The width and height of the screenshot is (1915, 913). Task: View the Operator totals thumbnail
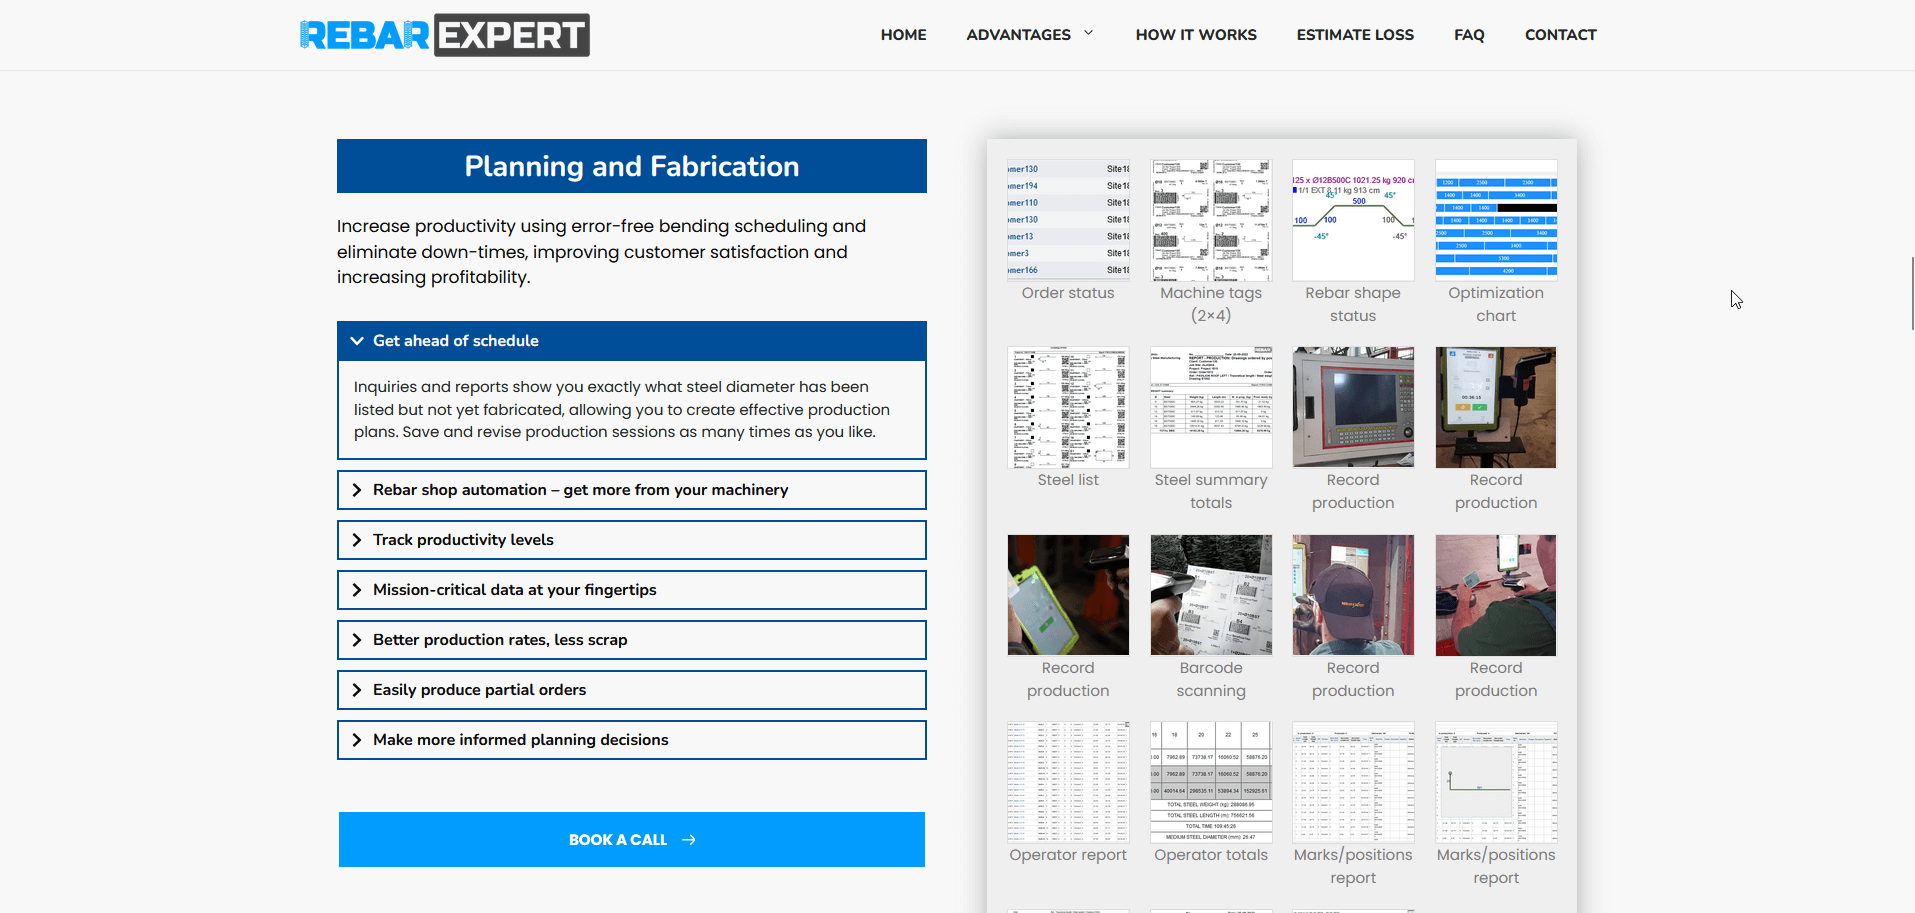point(1211,783)
